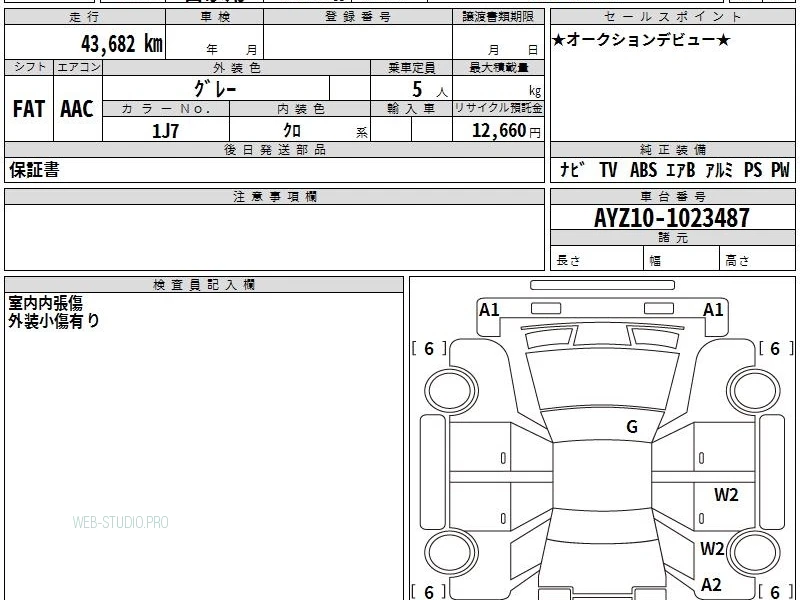Select the ★オークションデビュー★ sales point text

coord(641,40)
